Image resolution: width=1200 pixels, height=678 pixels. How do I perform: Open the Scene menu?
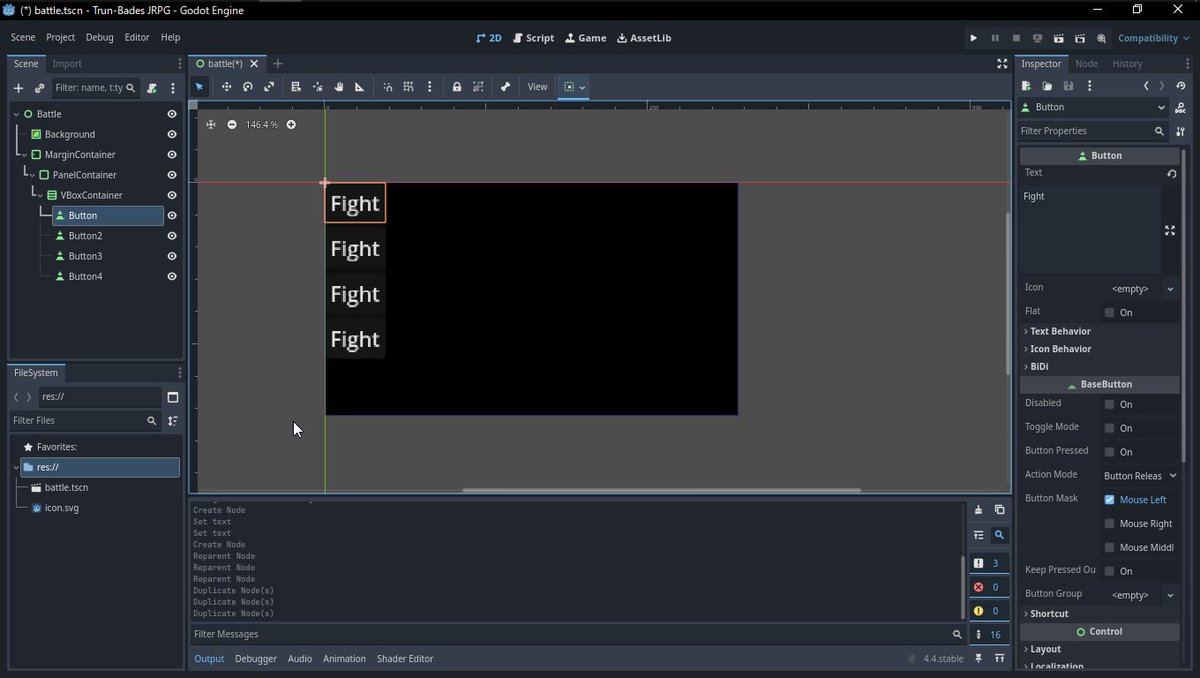pyautogui.click(x=24, y=37)
